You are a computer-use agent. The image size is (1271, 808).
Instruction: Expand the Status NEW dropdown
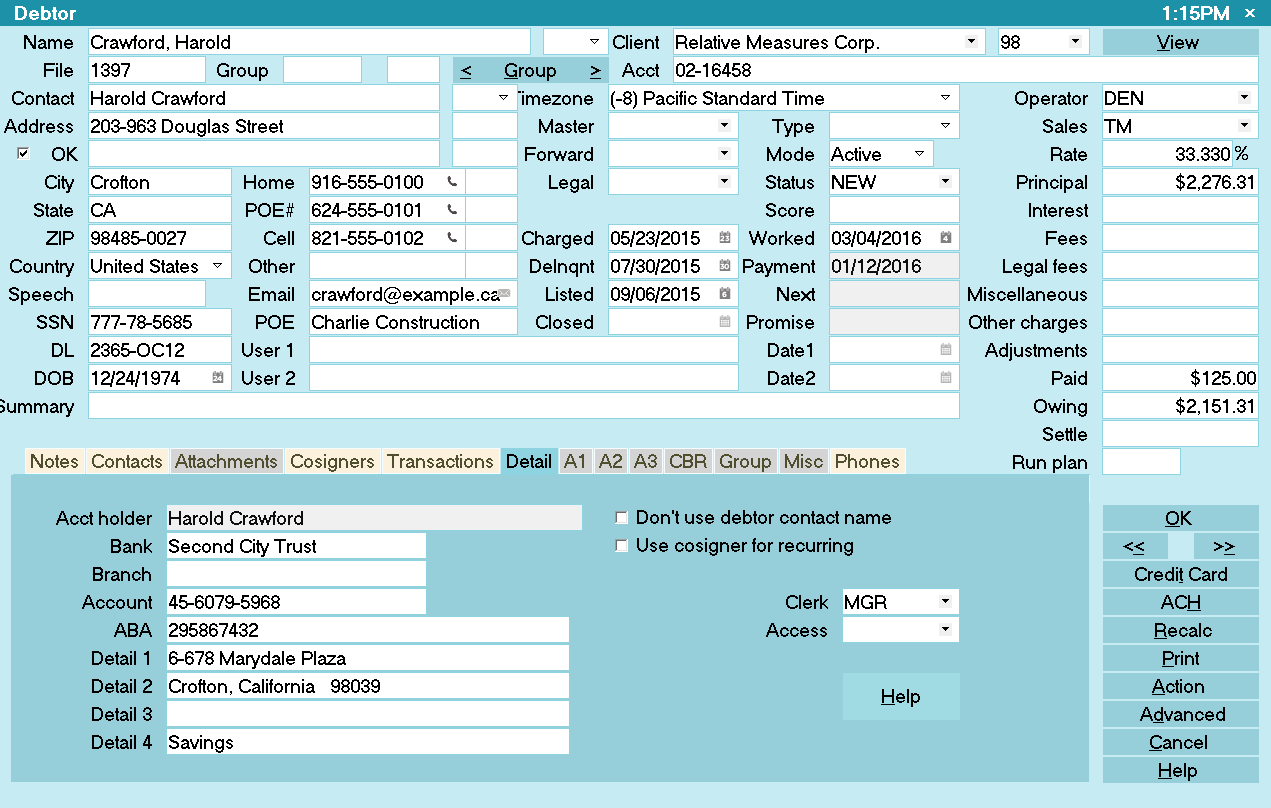pyautogui.click(x=945, y=182)
